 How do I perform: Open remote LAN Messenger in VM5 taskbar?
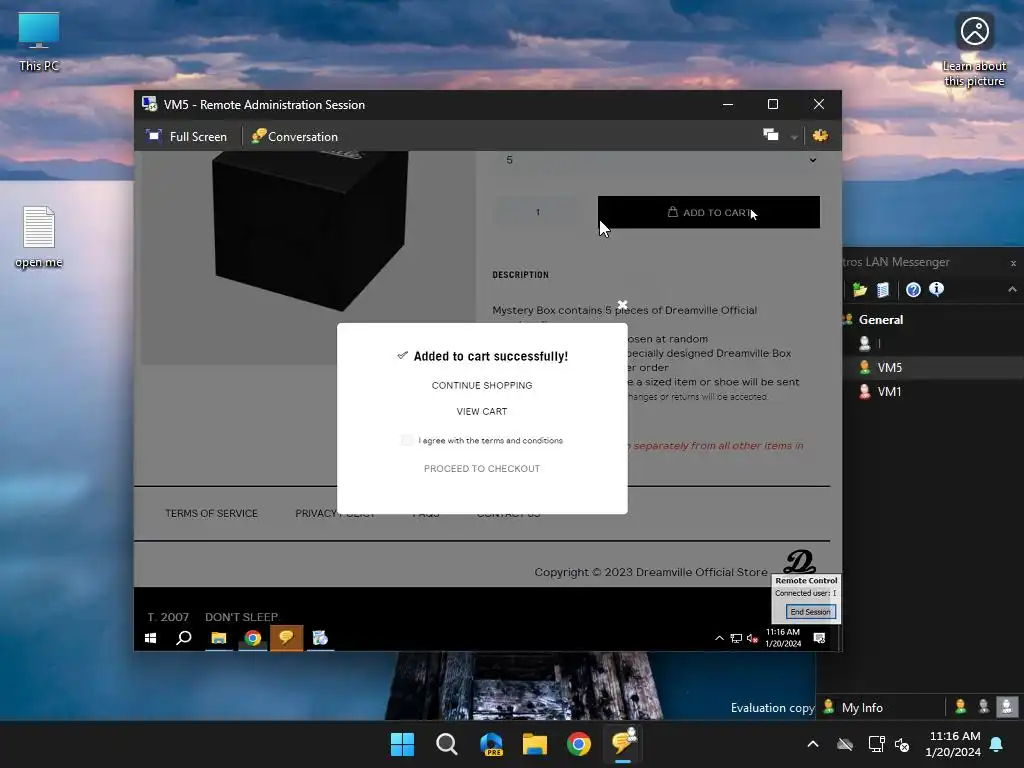click(x=286, y=638)
